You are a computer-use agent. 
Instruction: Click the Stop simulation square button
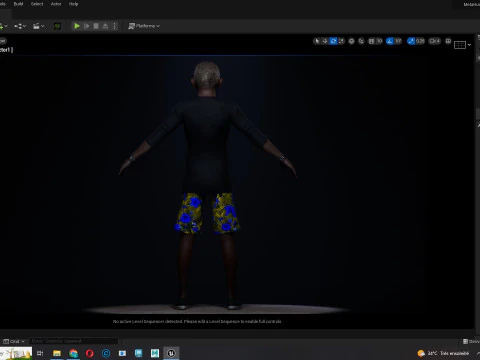click(x=96, y=26)
